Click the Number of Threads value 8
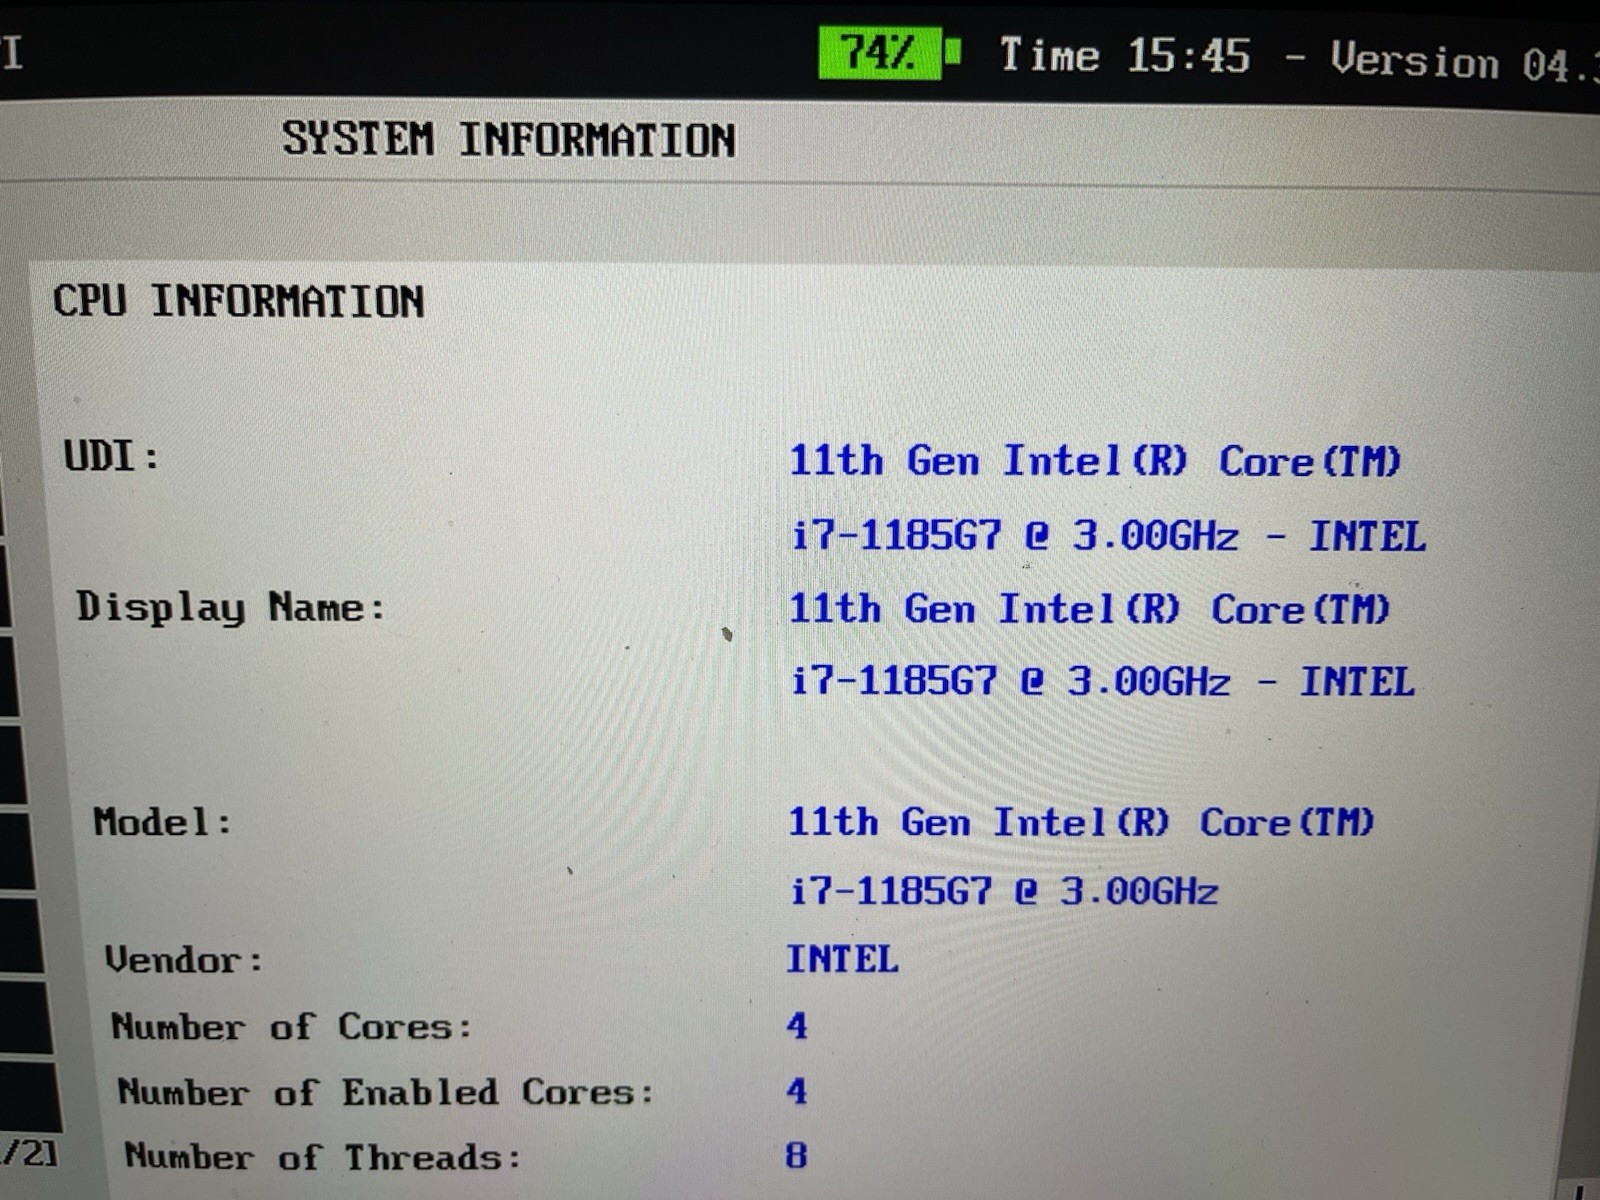The height and width of the screenshot is (1200, 1600). tap(797, 1156)
